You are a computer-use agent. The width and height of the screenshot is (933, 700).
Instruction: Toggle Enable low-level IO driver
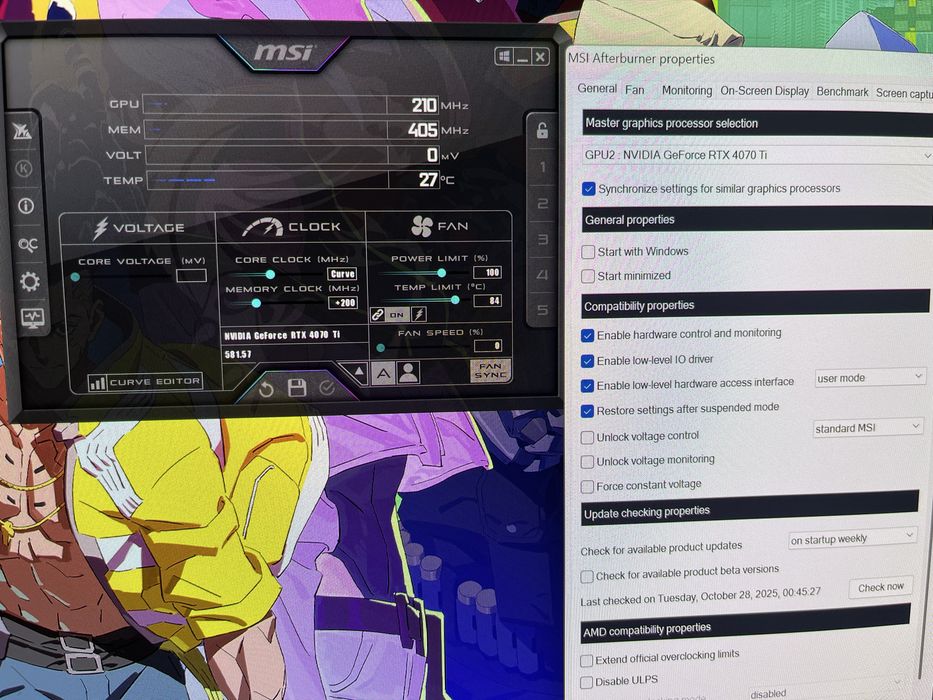[x=587, y=361]
